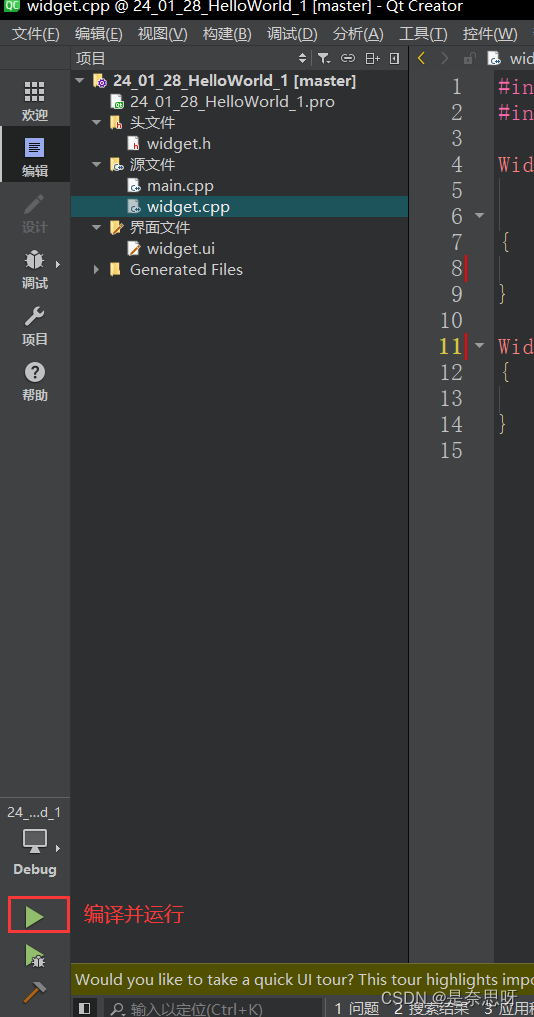Click the locator search input field
The image size is (534, 1017).
point(214,1009)
